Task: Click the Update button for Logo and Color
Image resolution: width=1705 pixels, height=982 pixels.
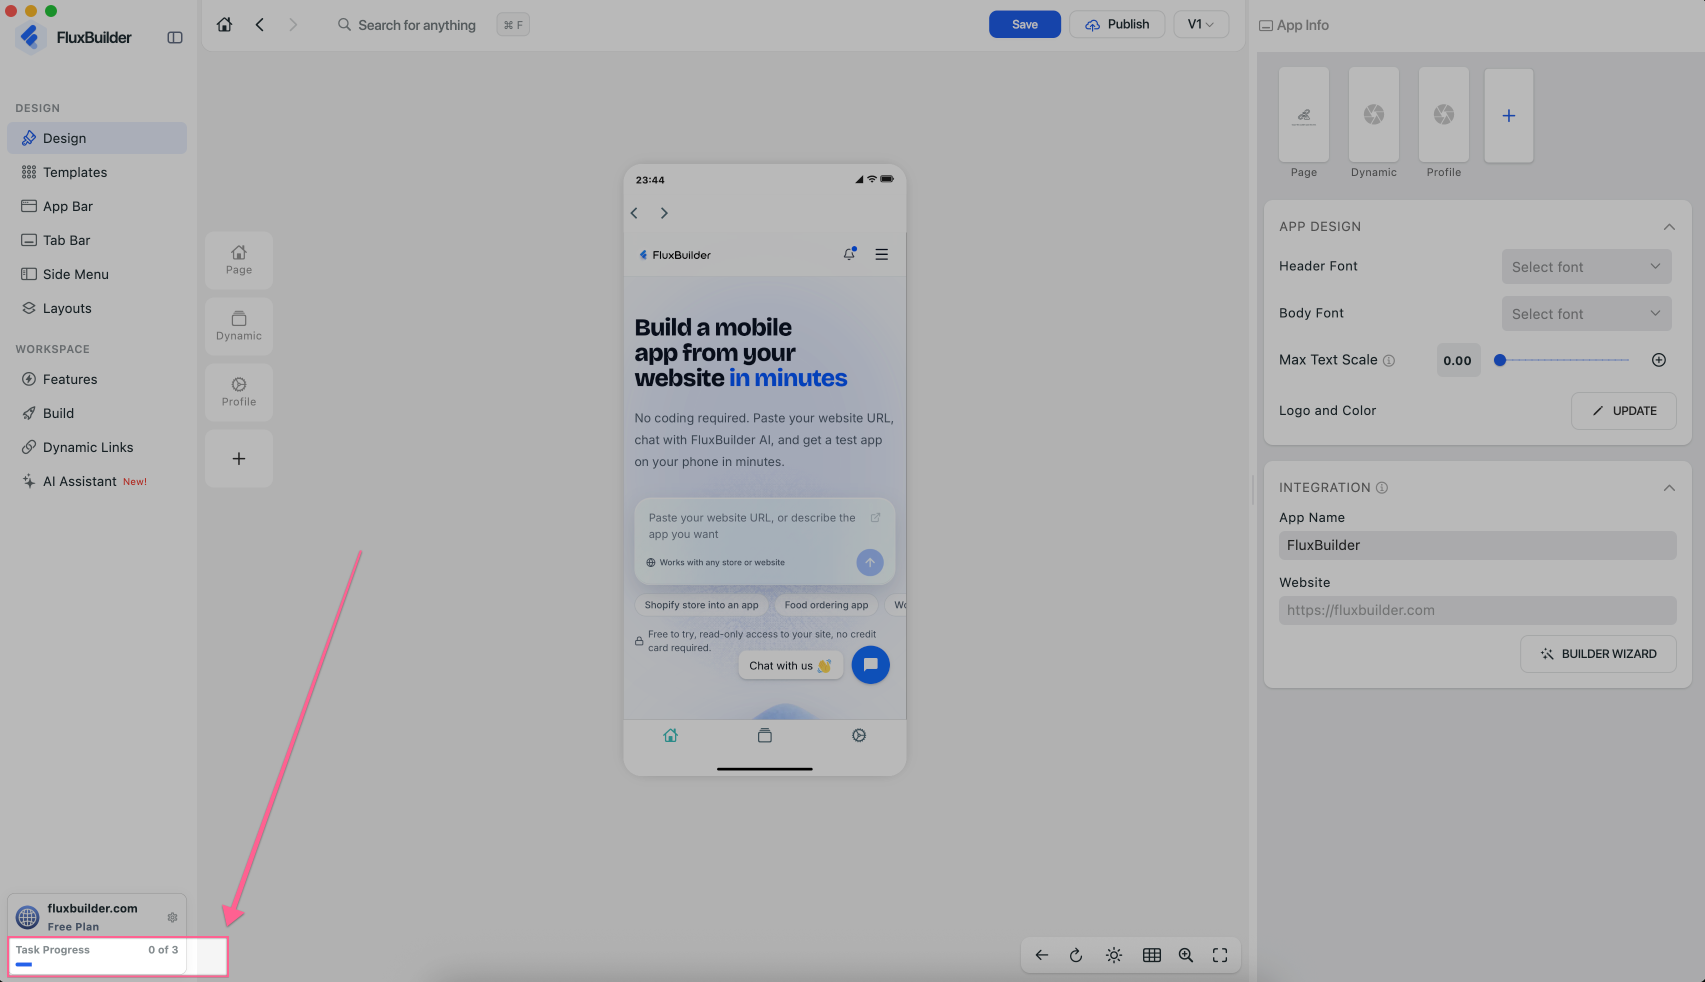Action: (1624, 411)
